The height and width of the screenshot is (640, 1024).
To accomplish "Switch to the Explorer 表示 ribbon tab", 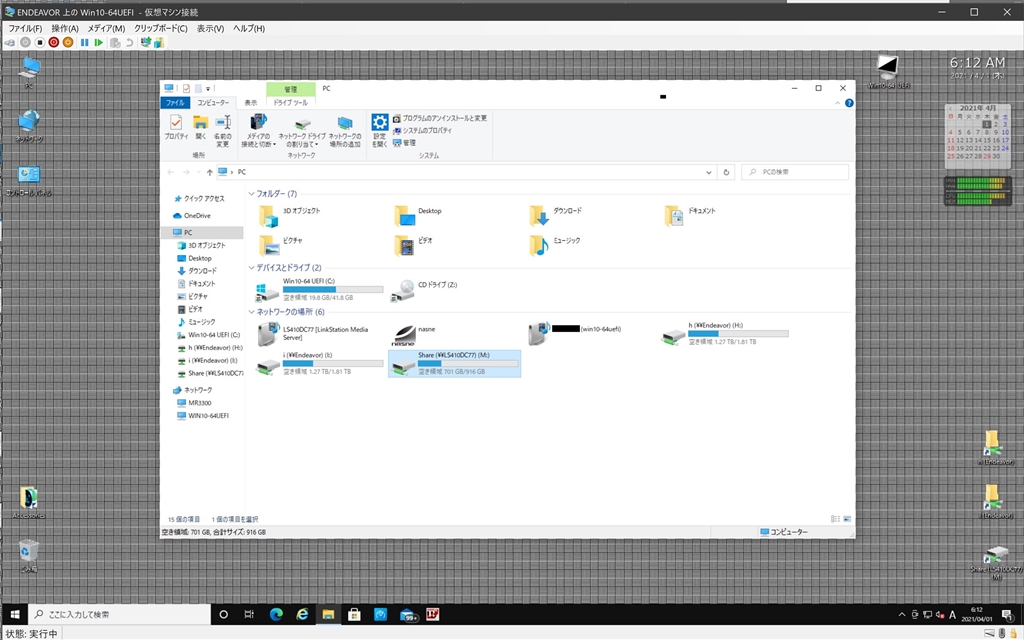I will coord(251,103).
